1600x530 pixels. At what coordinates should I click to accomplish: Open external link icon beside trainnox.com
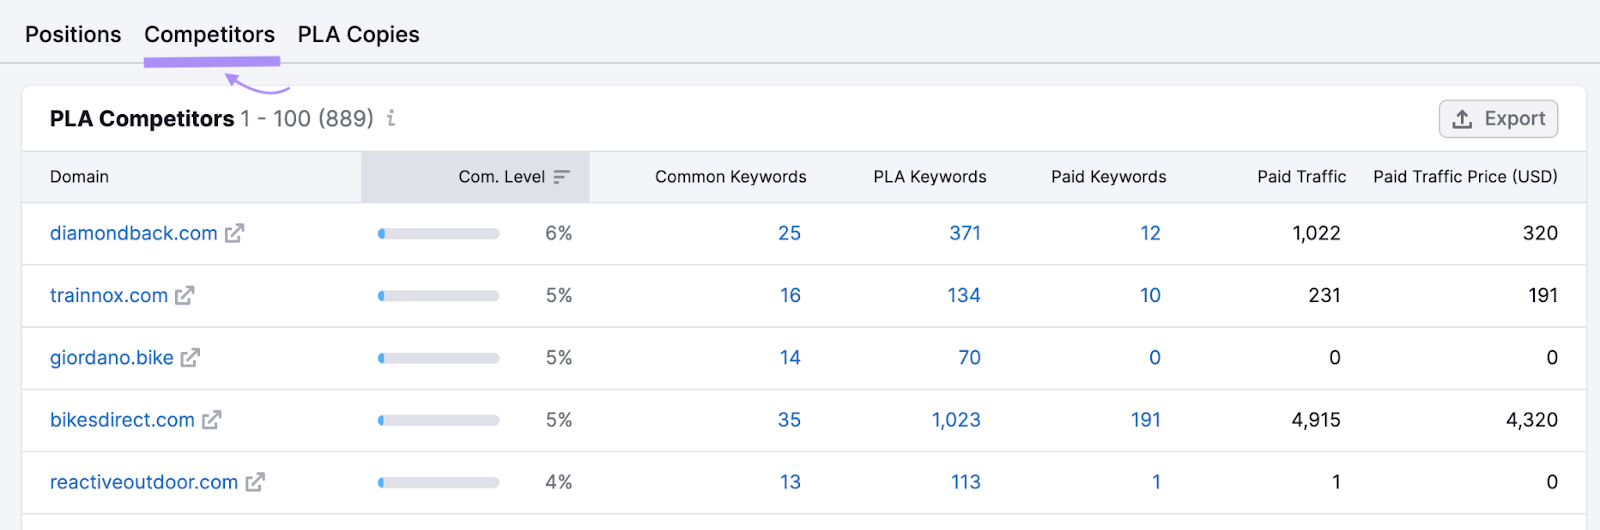tap(185, 295)
